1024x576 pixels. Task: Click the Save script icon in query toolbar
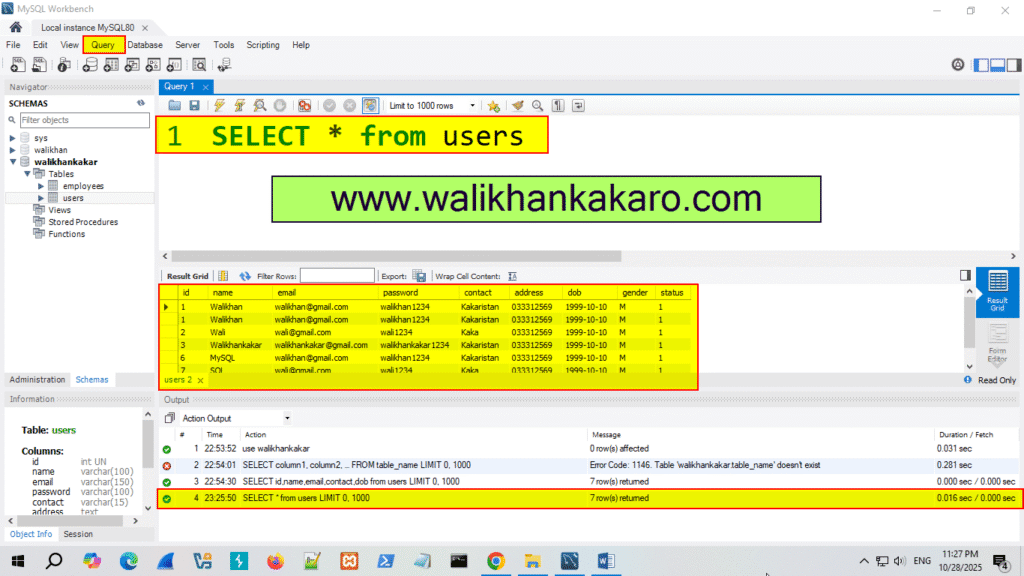[x=194, y=105]
